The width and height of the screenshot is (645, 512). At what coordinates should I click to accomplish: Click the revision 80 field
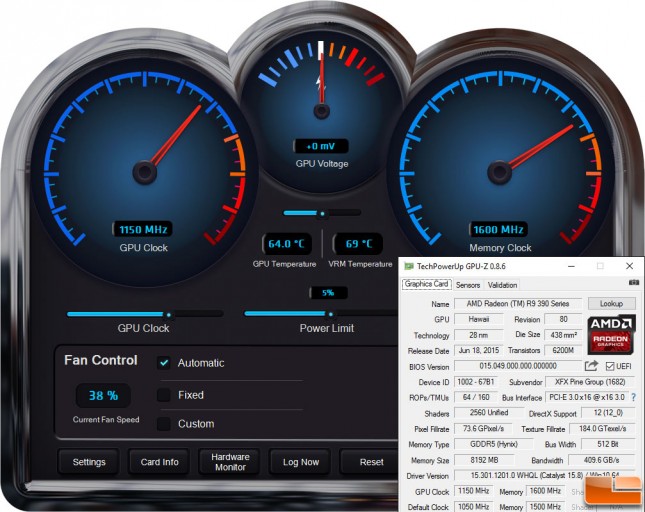(563, 319)
